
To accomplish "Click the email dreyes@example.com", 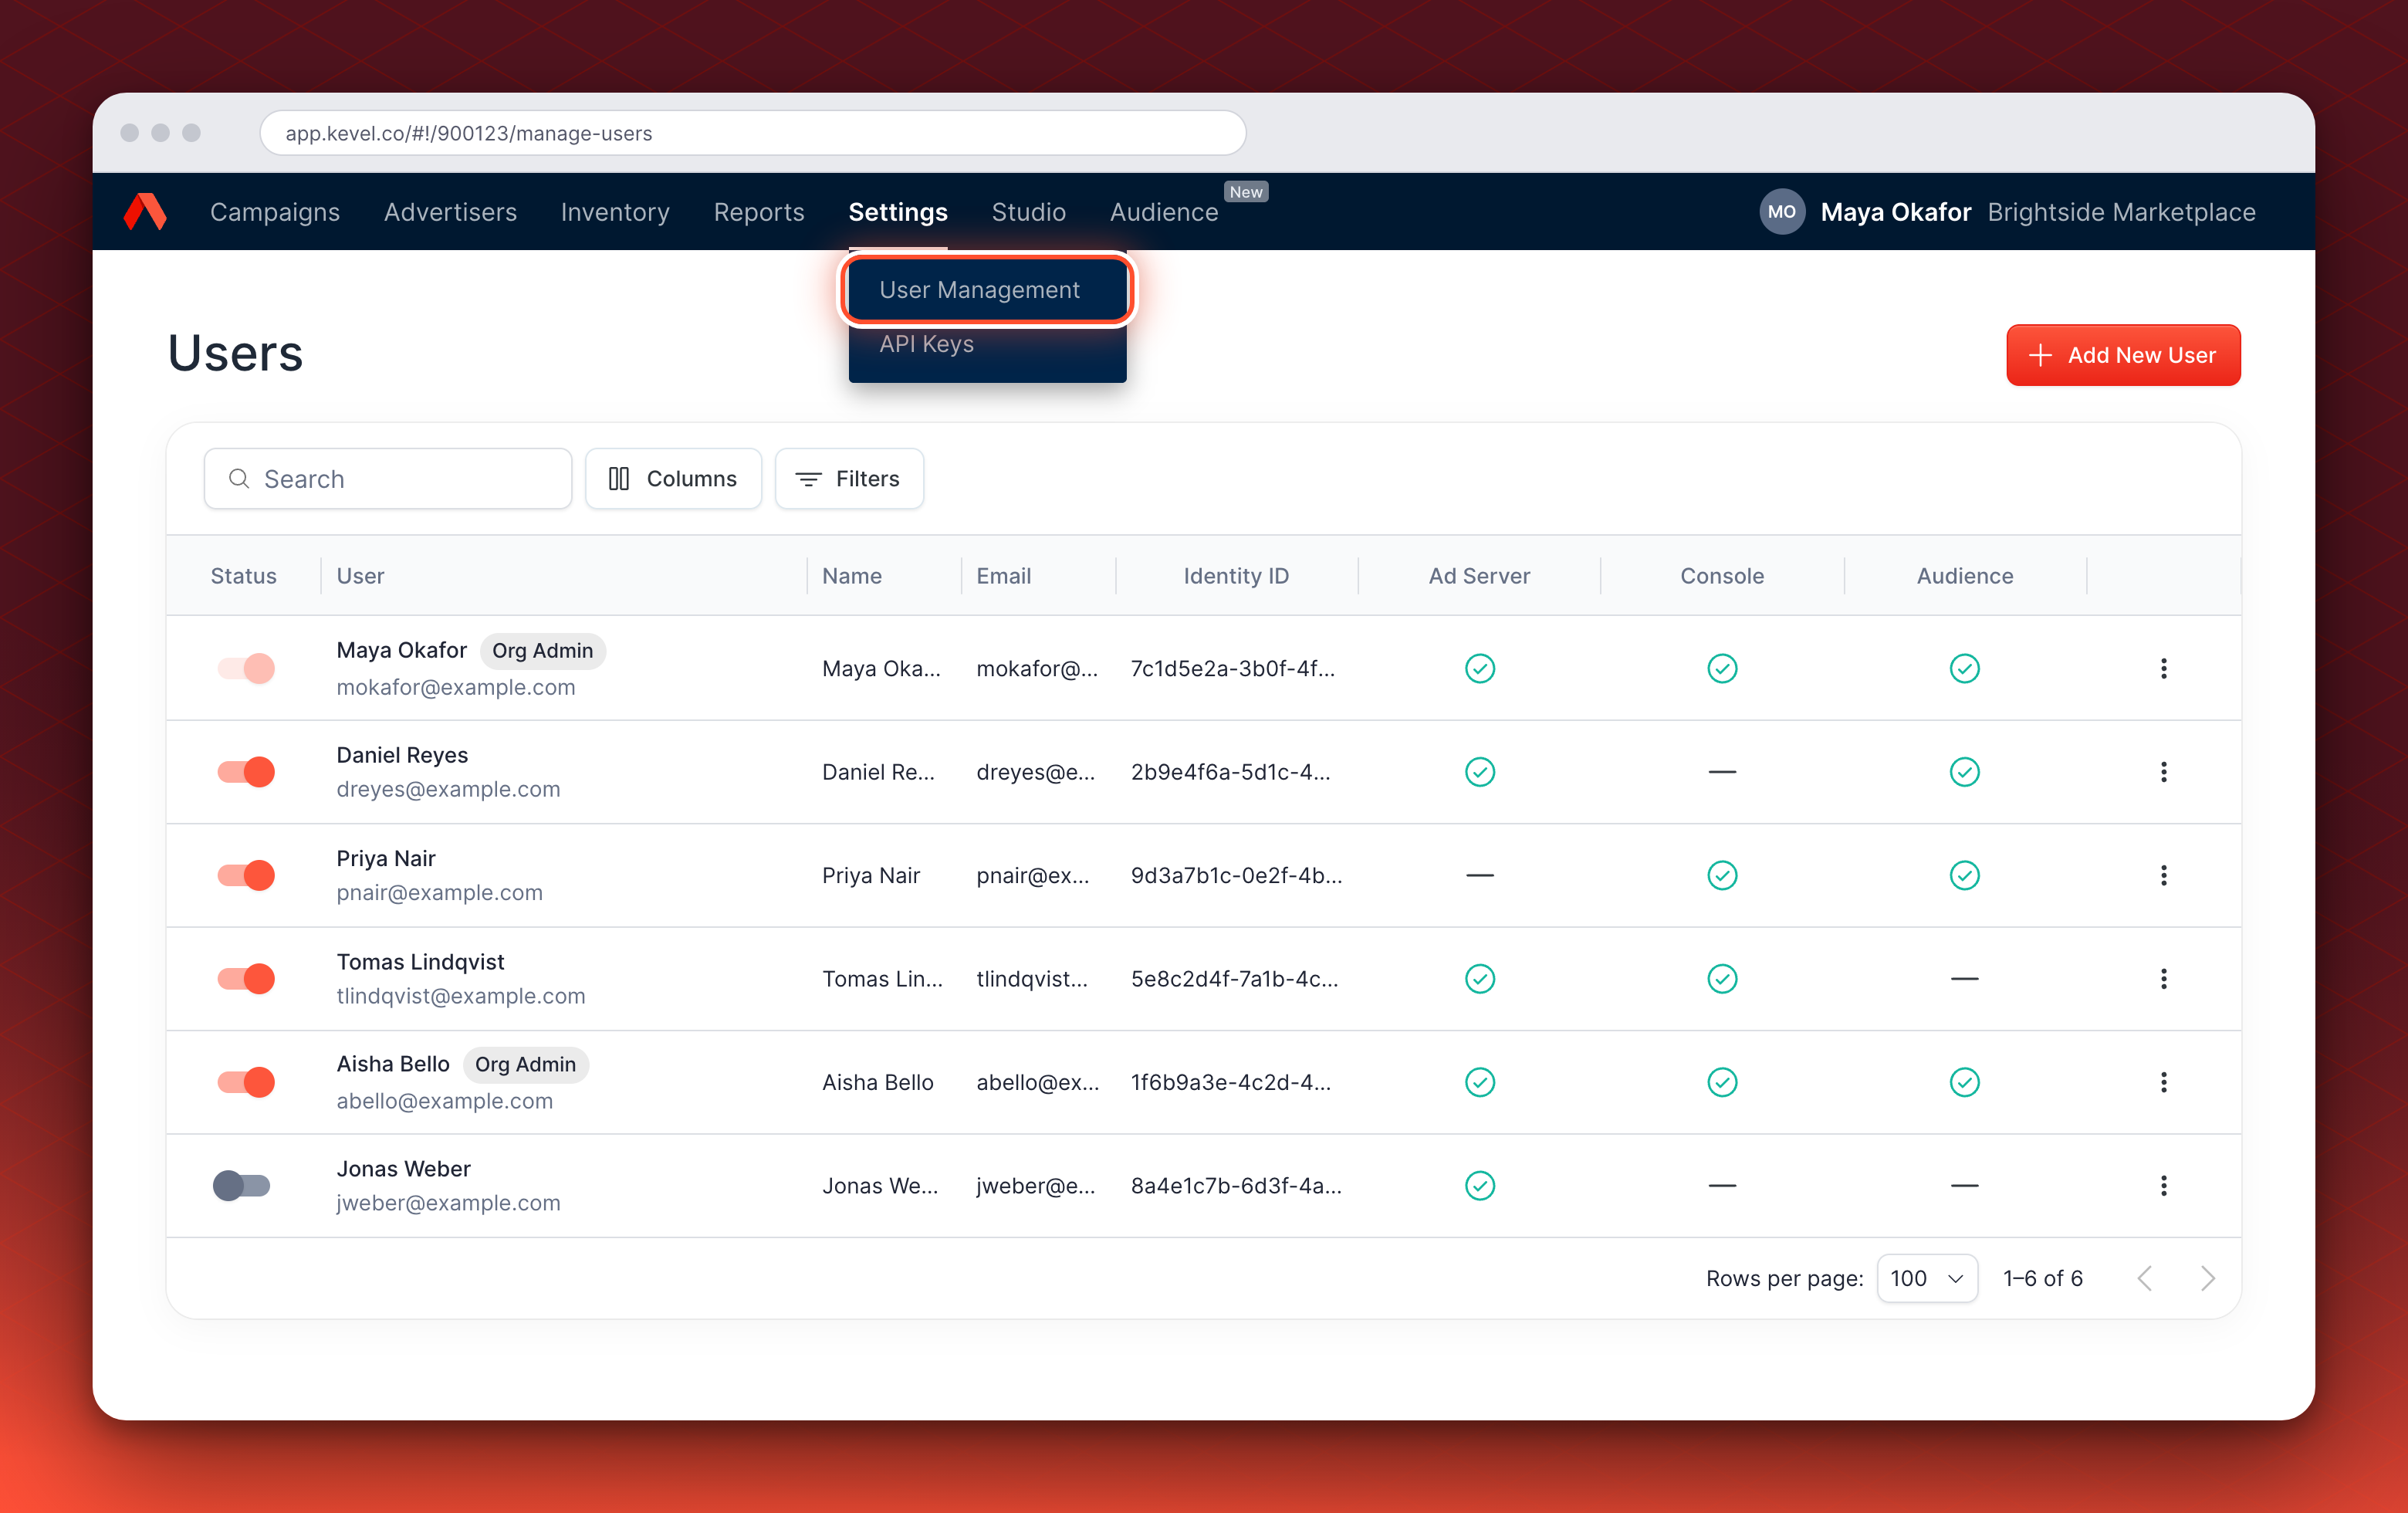I will [448, 789].
